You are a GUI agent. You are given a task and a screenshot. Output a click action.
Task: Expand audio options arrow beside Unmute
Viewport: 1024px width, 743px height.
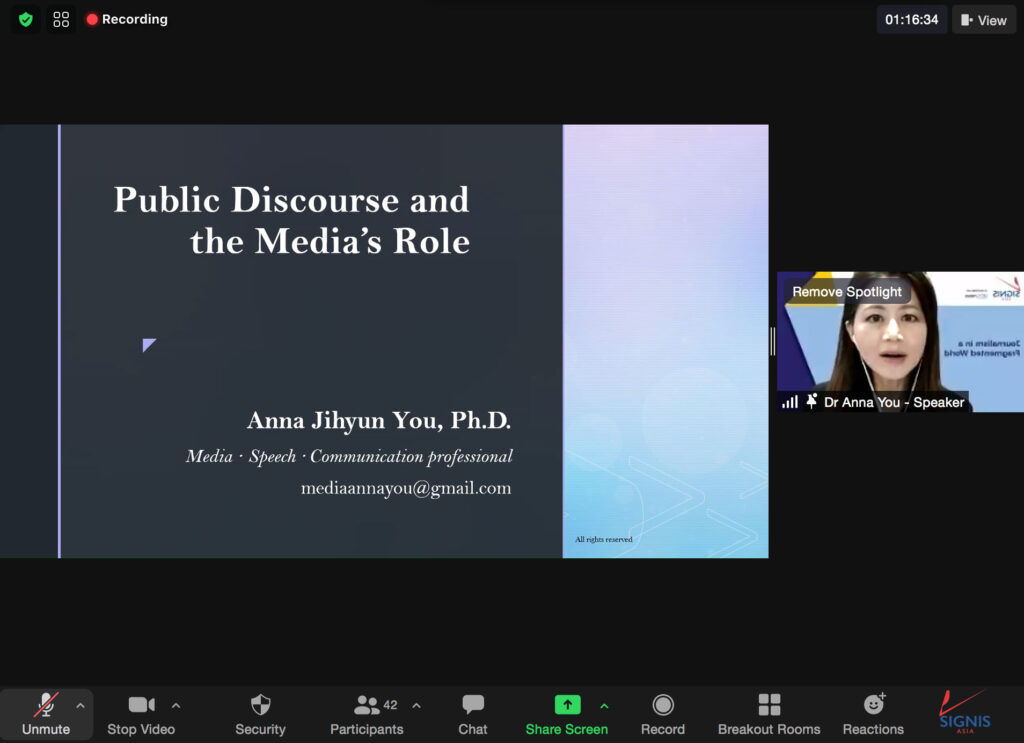click(x=80, y=705)
